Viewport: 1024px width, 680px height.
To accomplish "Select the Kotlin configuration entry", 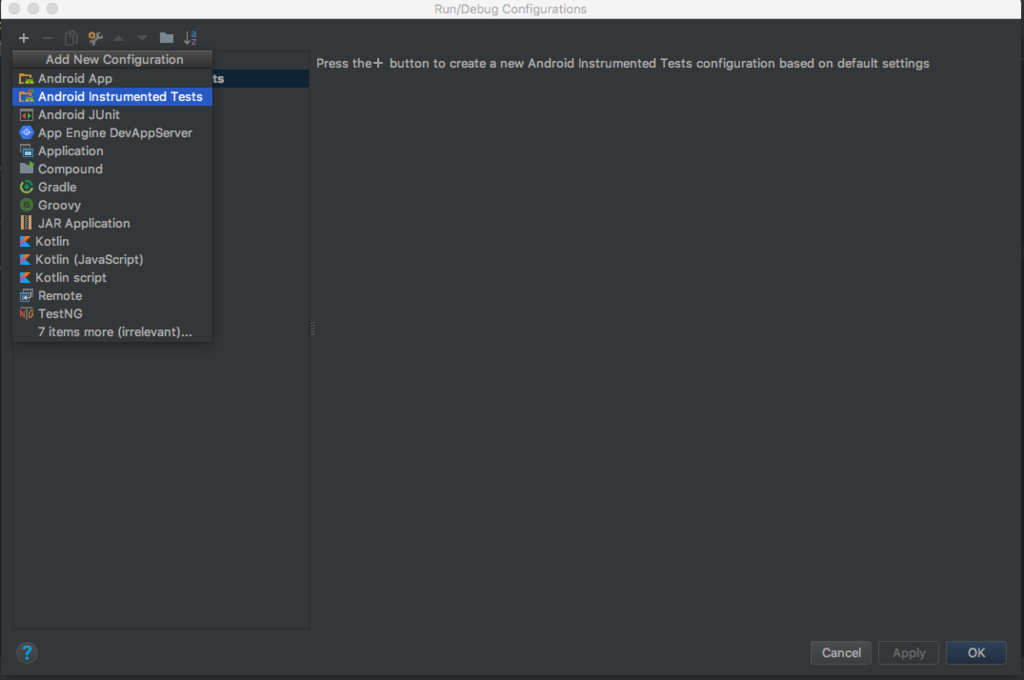I will (x=112, y=241).
